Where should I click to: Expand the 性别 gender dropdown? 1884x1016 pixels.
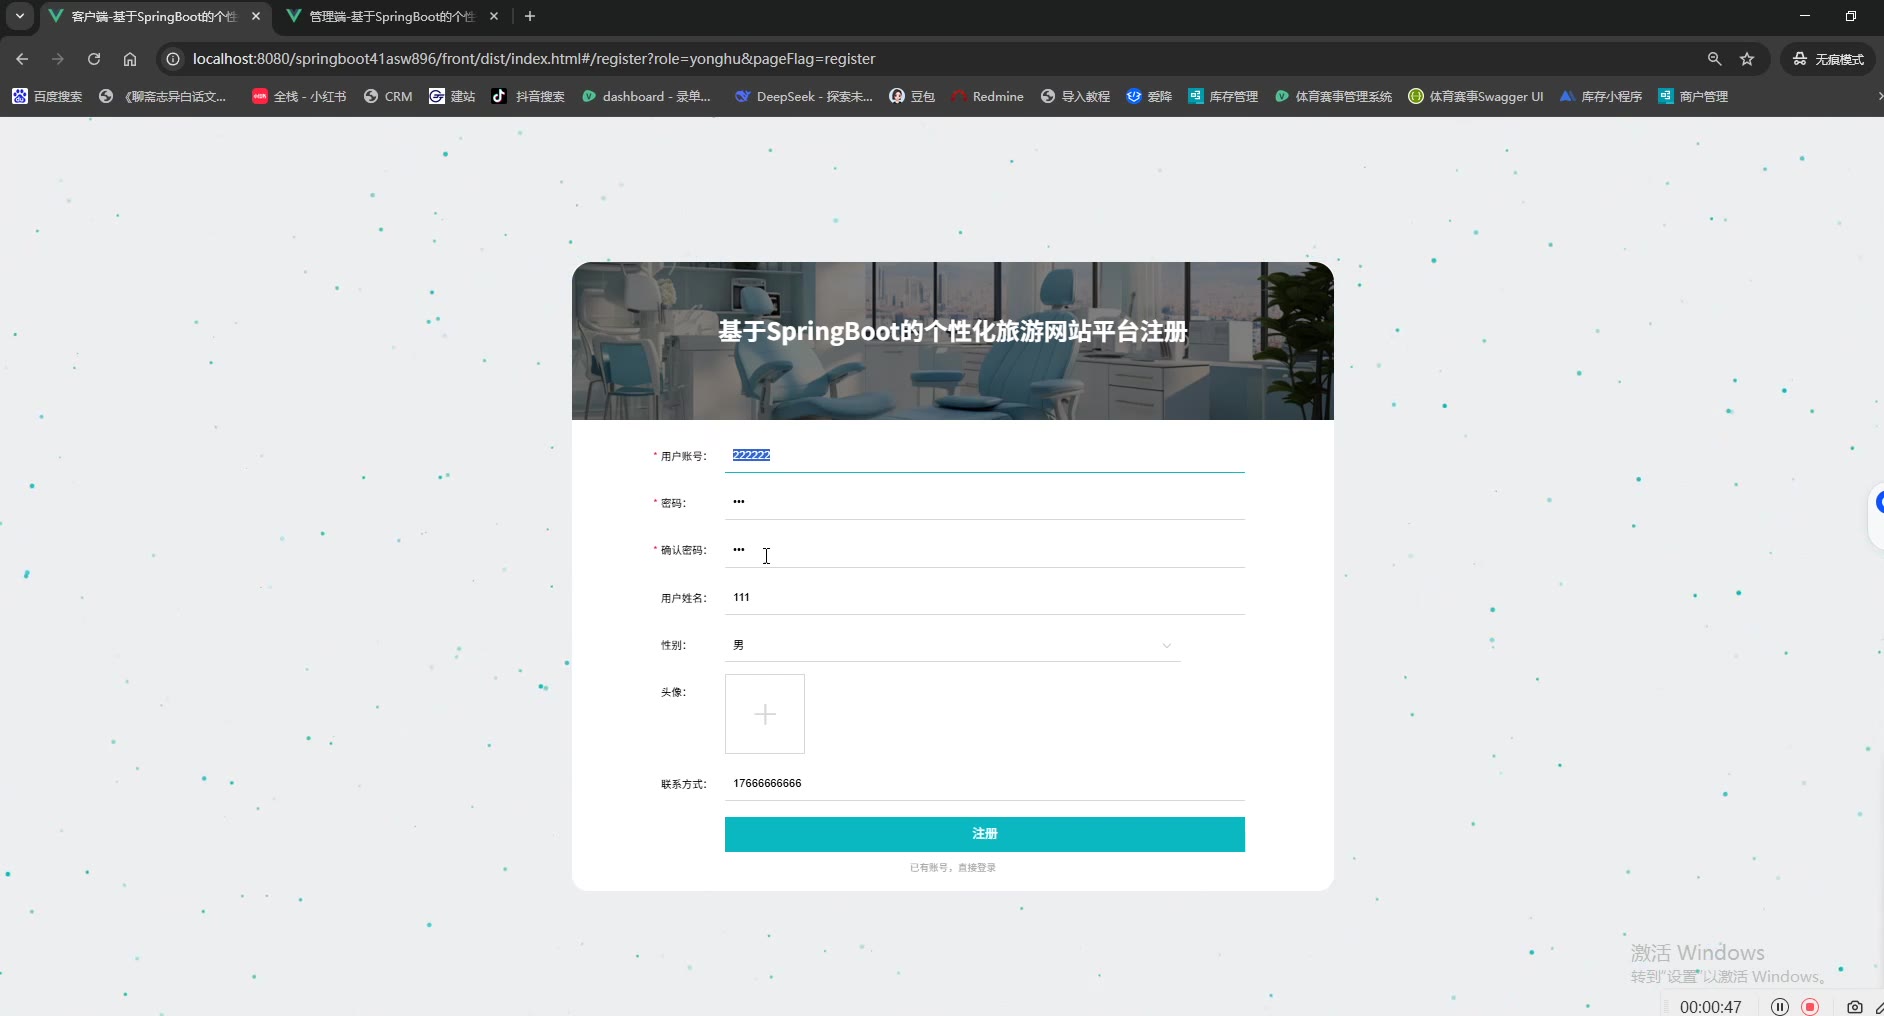(953, 645)
